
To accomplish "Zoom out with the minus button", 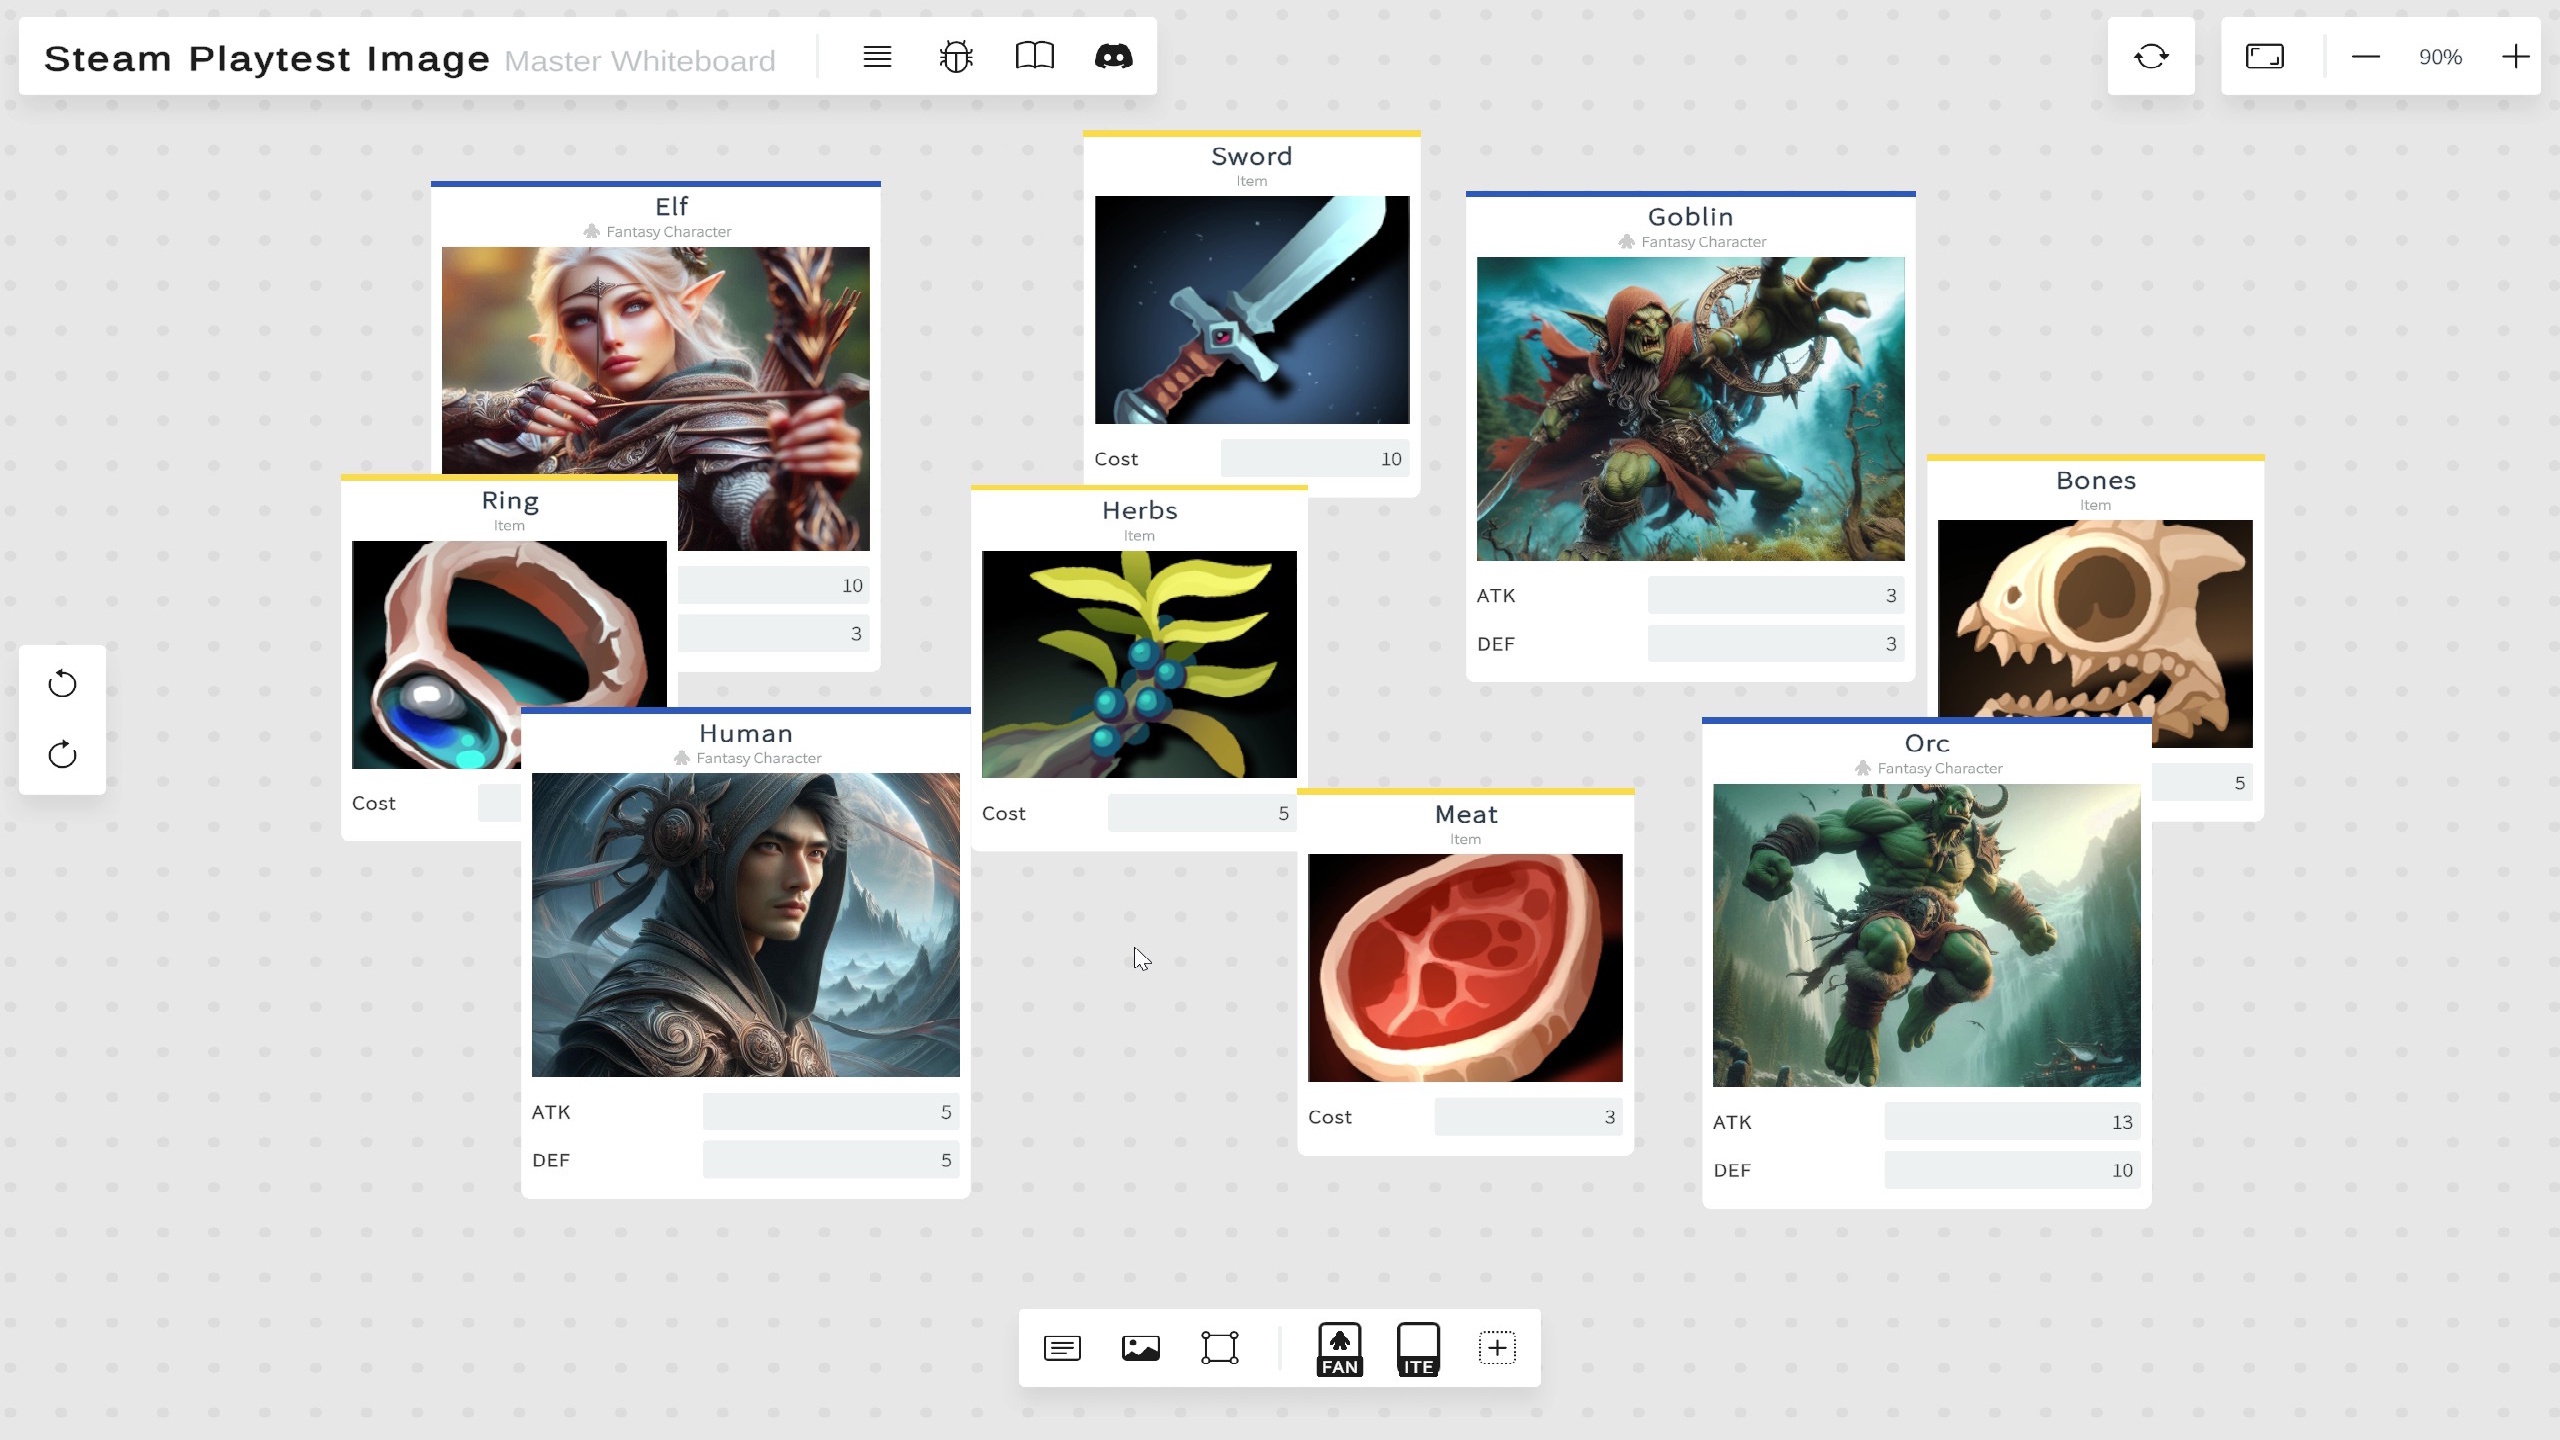I will click(2366, 57).
